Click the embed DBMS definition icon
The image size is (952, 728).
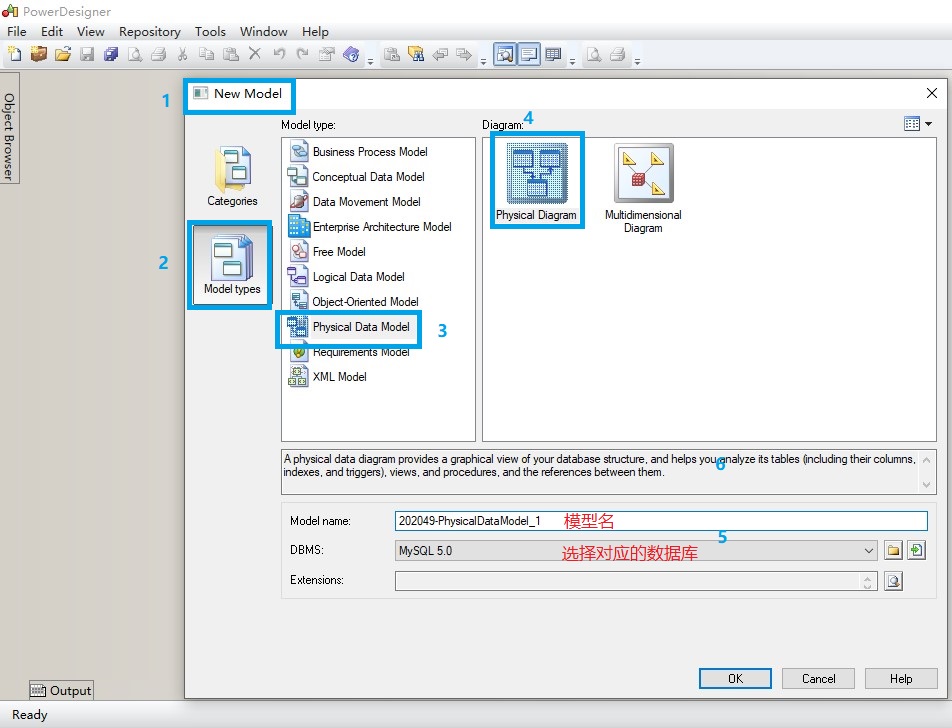[916, 550]
